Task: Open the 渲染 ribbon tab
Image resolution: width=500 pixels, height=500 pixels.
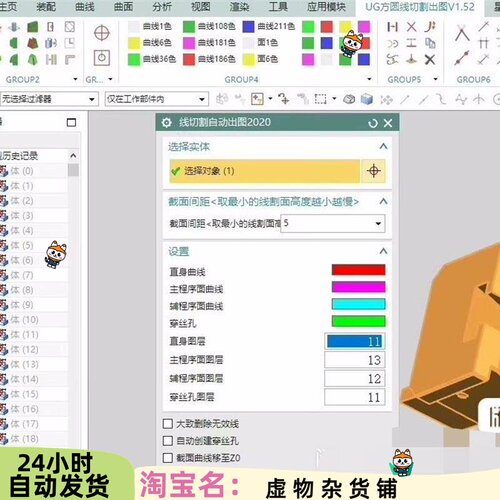Action: pos(239,7)
